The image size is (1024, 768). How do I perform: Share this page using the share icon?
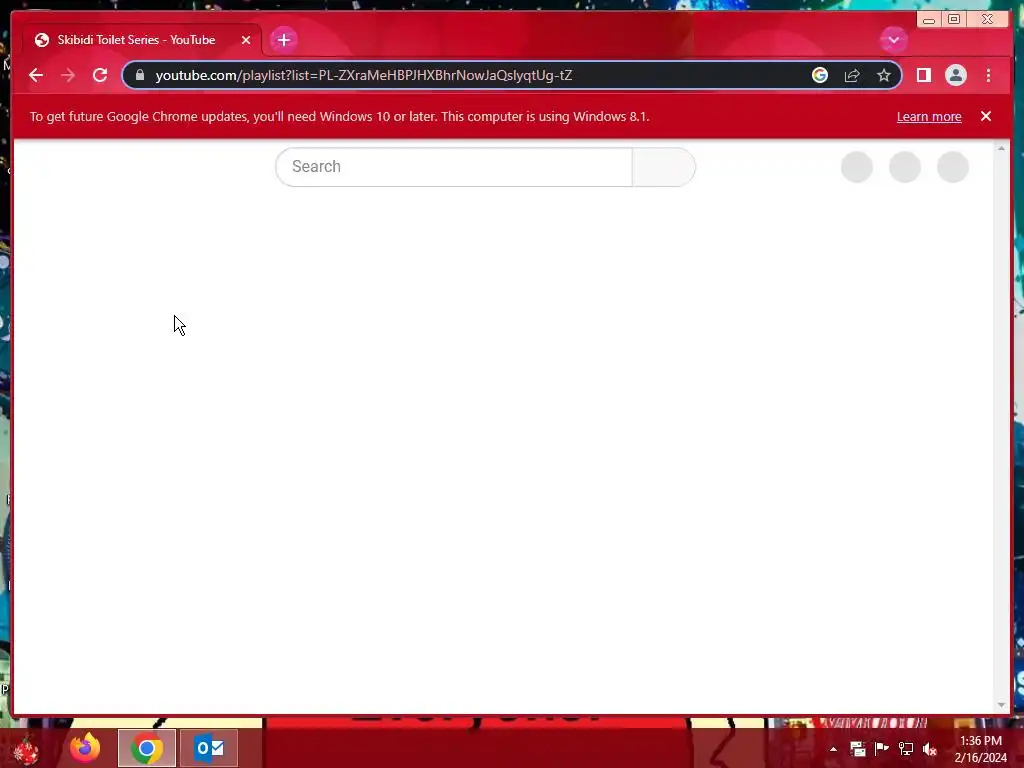click(x=852, y=75)
